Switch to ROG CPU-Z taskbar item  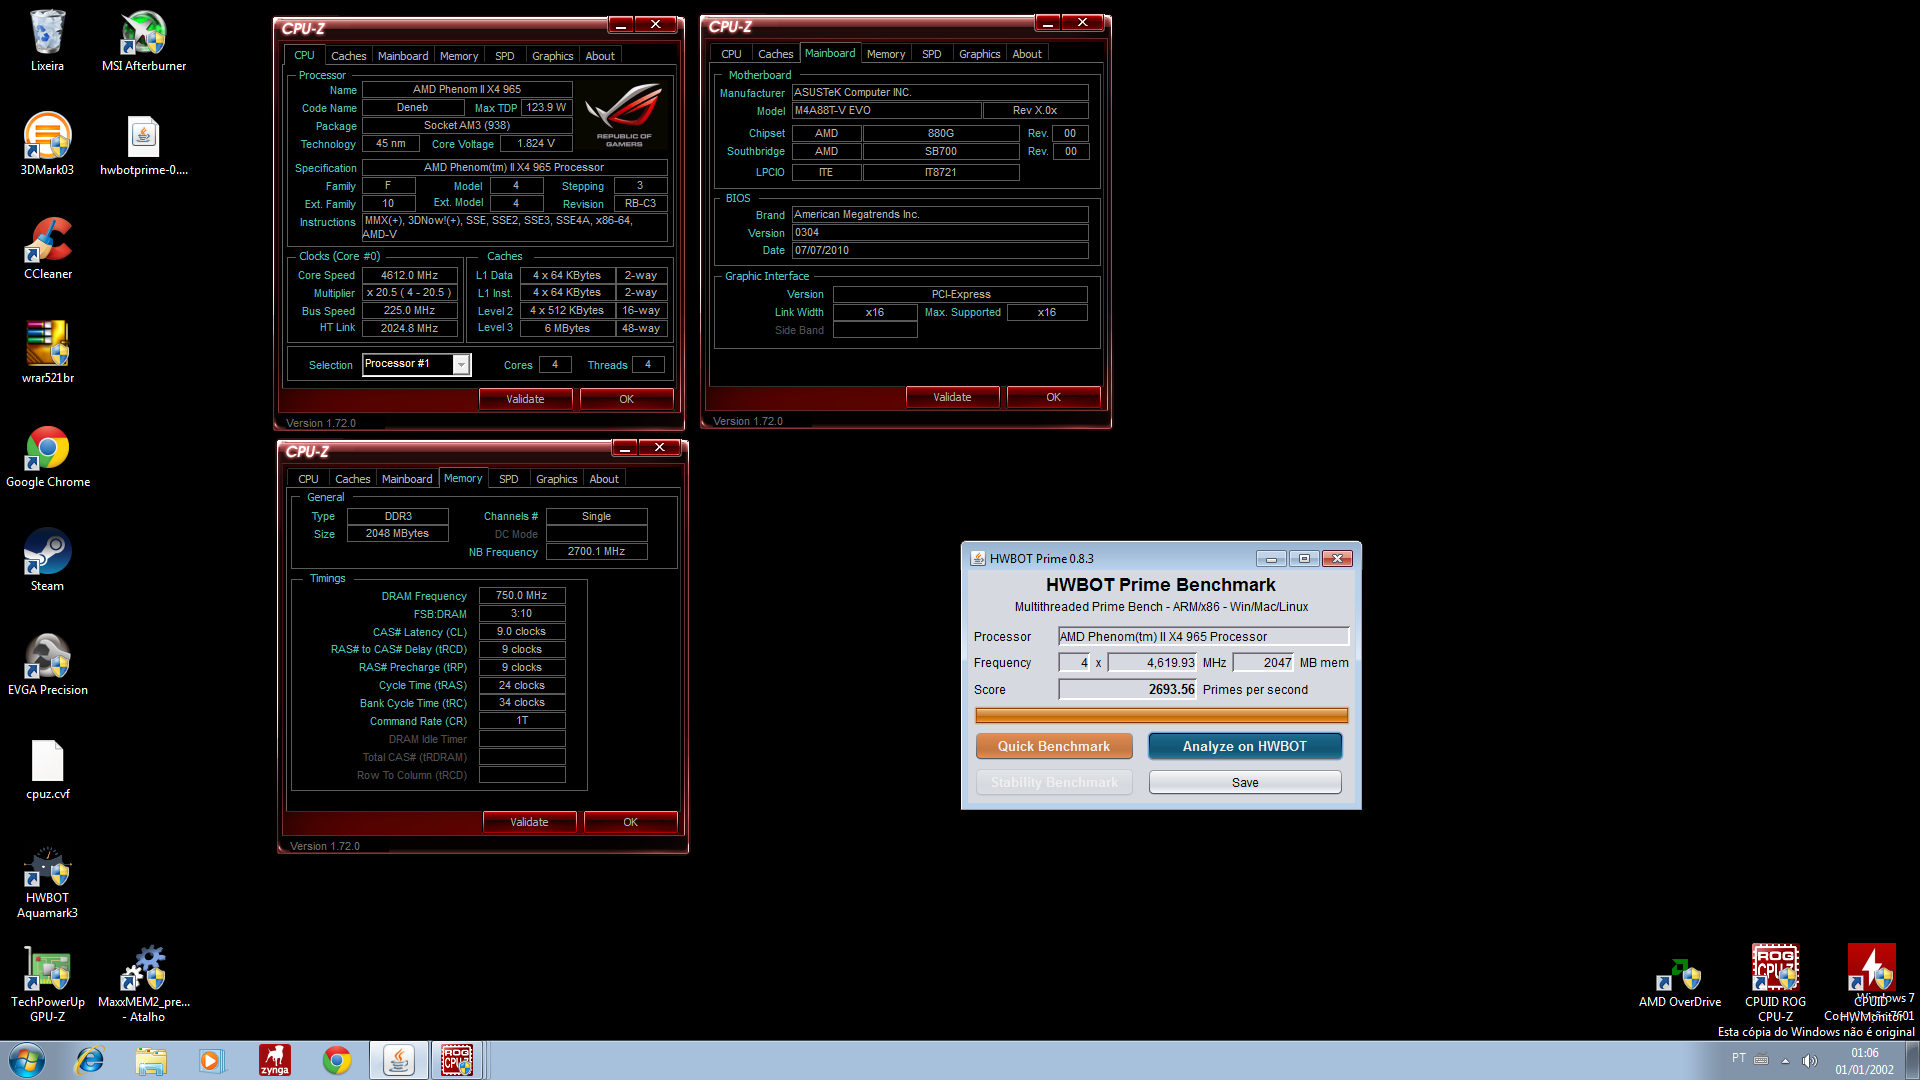coord(457,1060)
